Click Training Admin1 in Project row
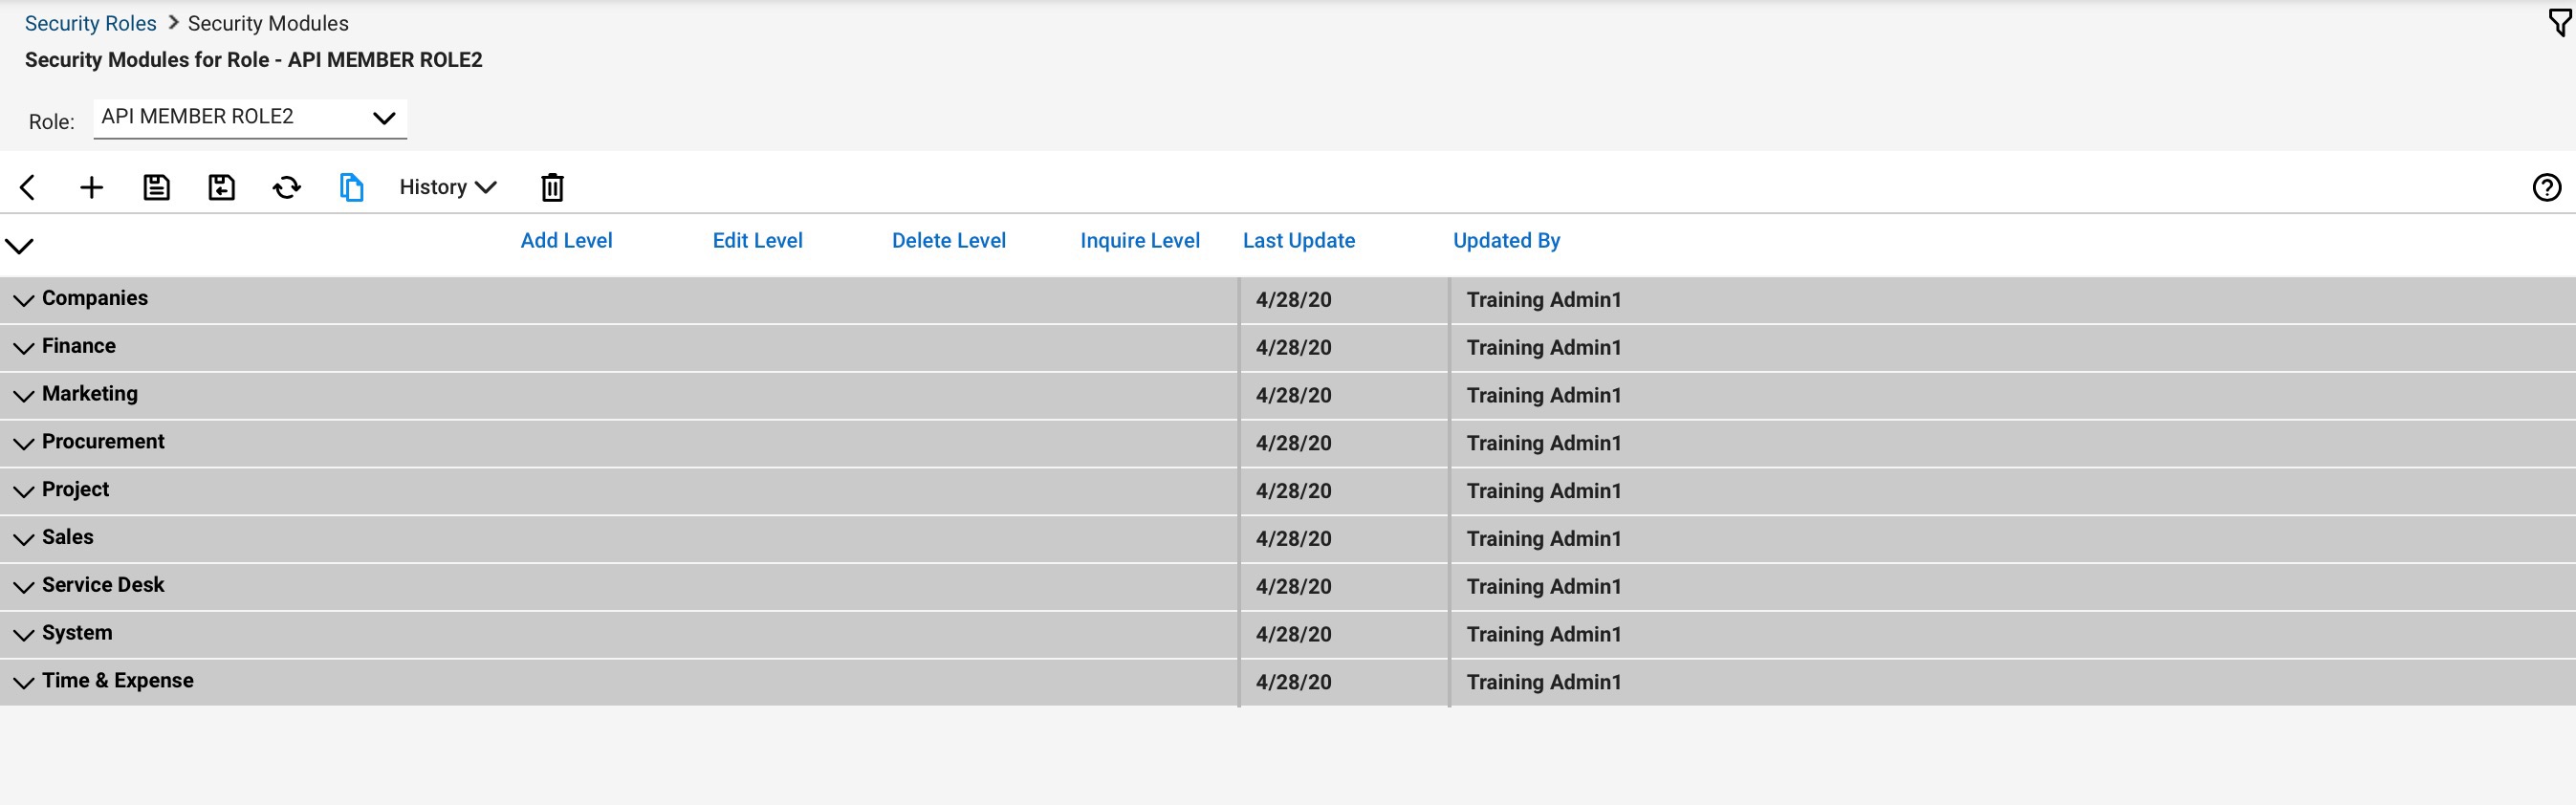This screenshot has width=2576, height=805. [1544, 491]
